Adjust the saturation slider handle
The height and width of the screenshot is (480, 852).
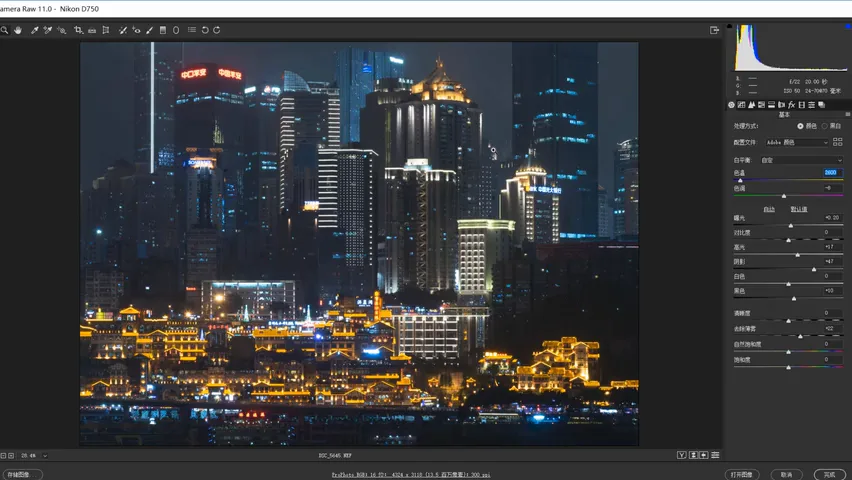click(x=788, y=367)
